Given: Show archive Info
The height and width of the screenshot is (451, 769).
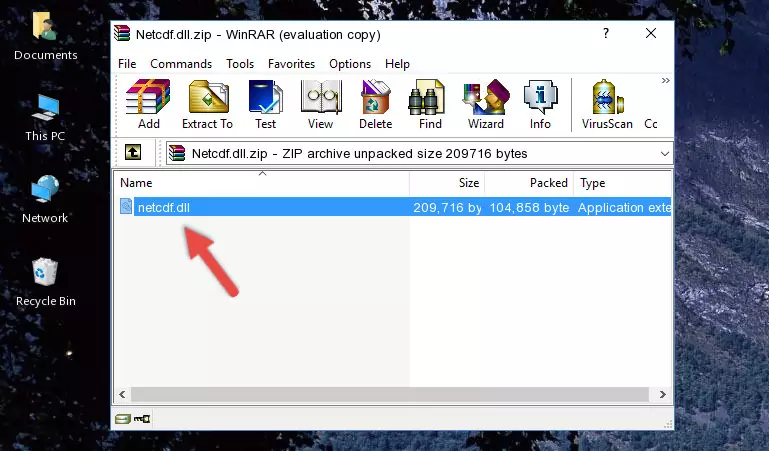Looking at the screenshot, I should pos(540,104).
